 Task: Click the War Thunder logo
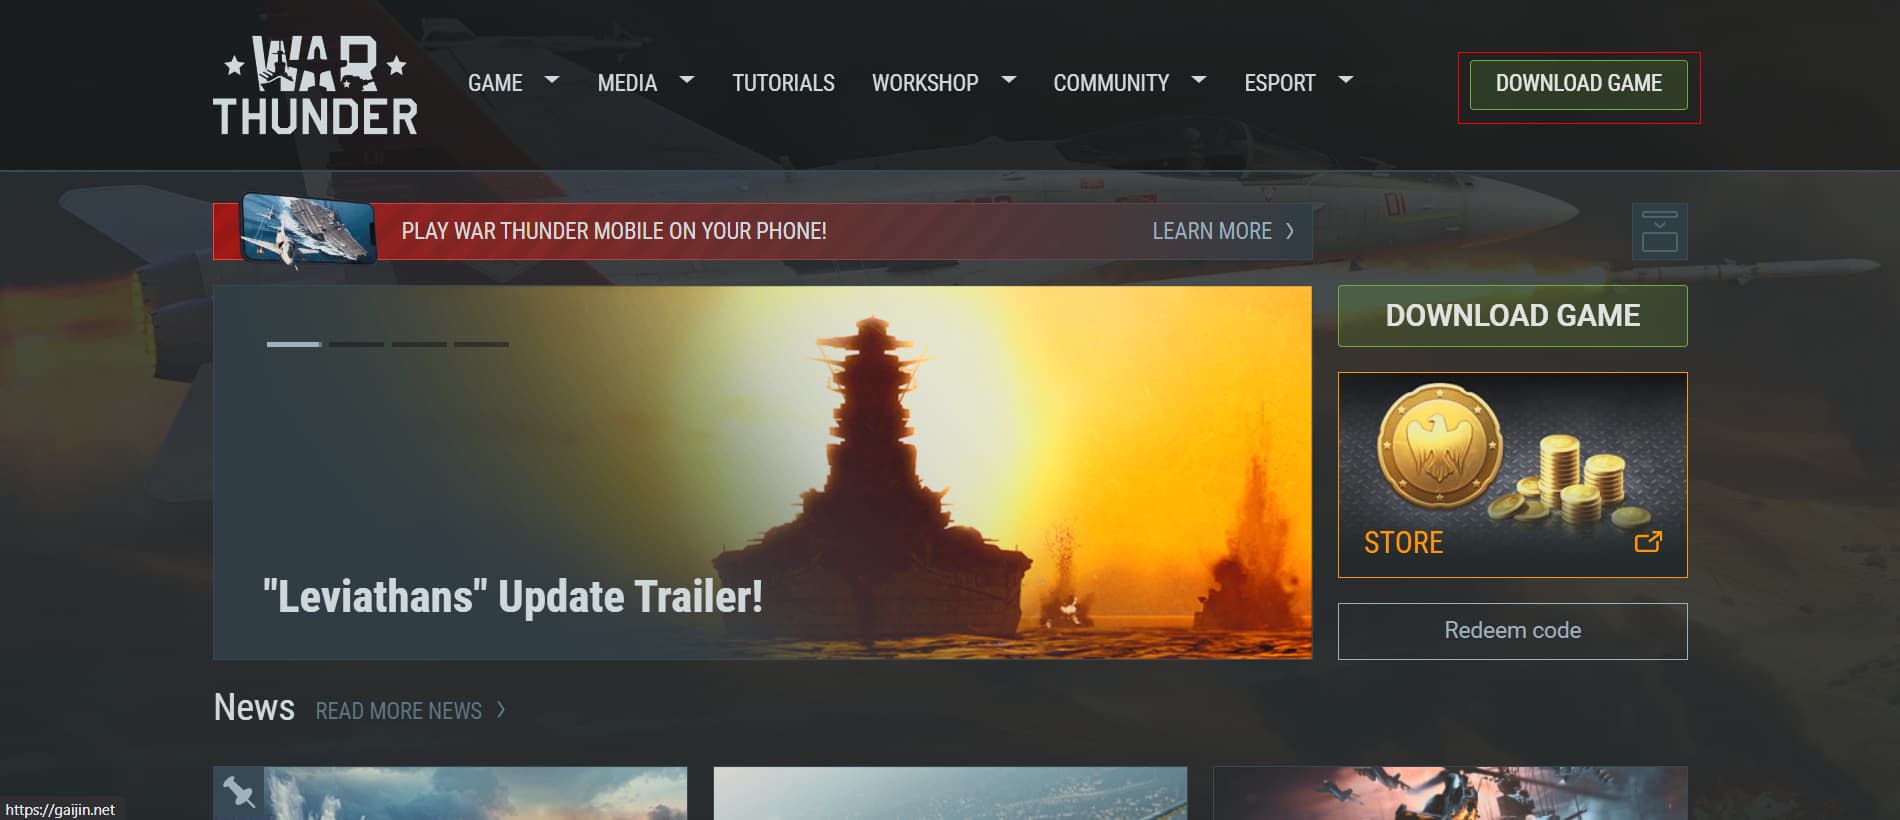(315, 85)
